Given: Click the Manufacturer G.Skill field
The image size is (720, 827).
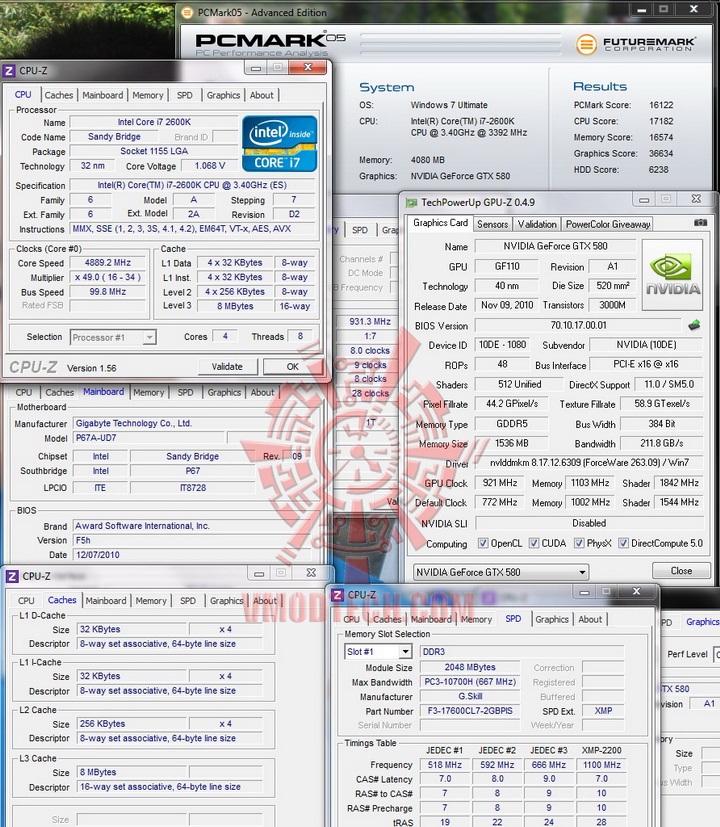Looking at the screenshot, I should tap(469, 696).
